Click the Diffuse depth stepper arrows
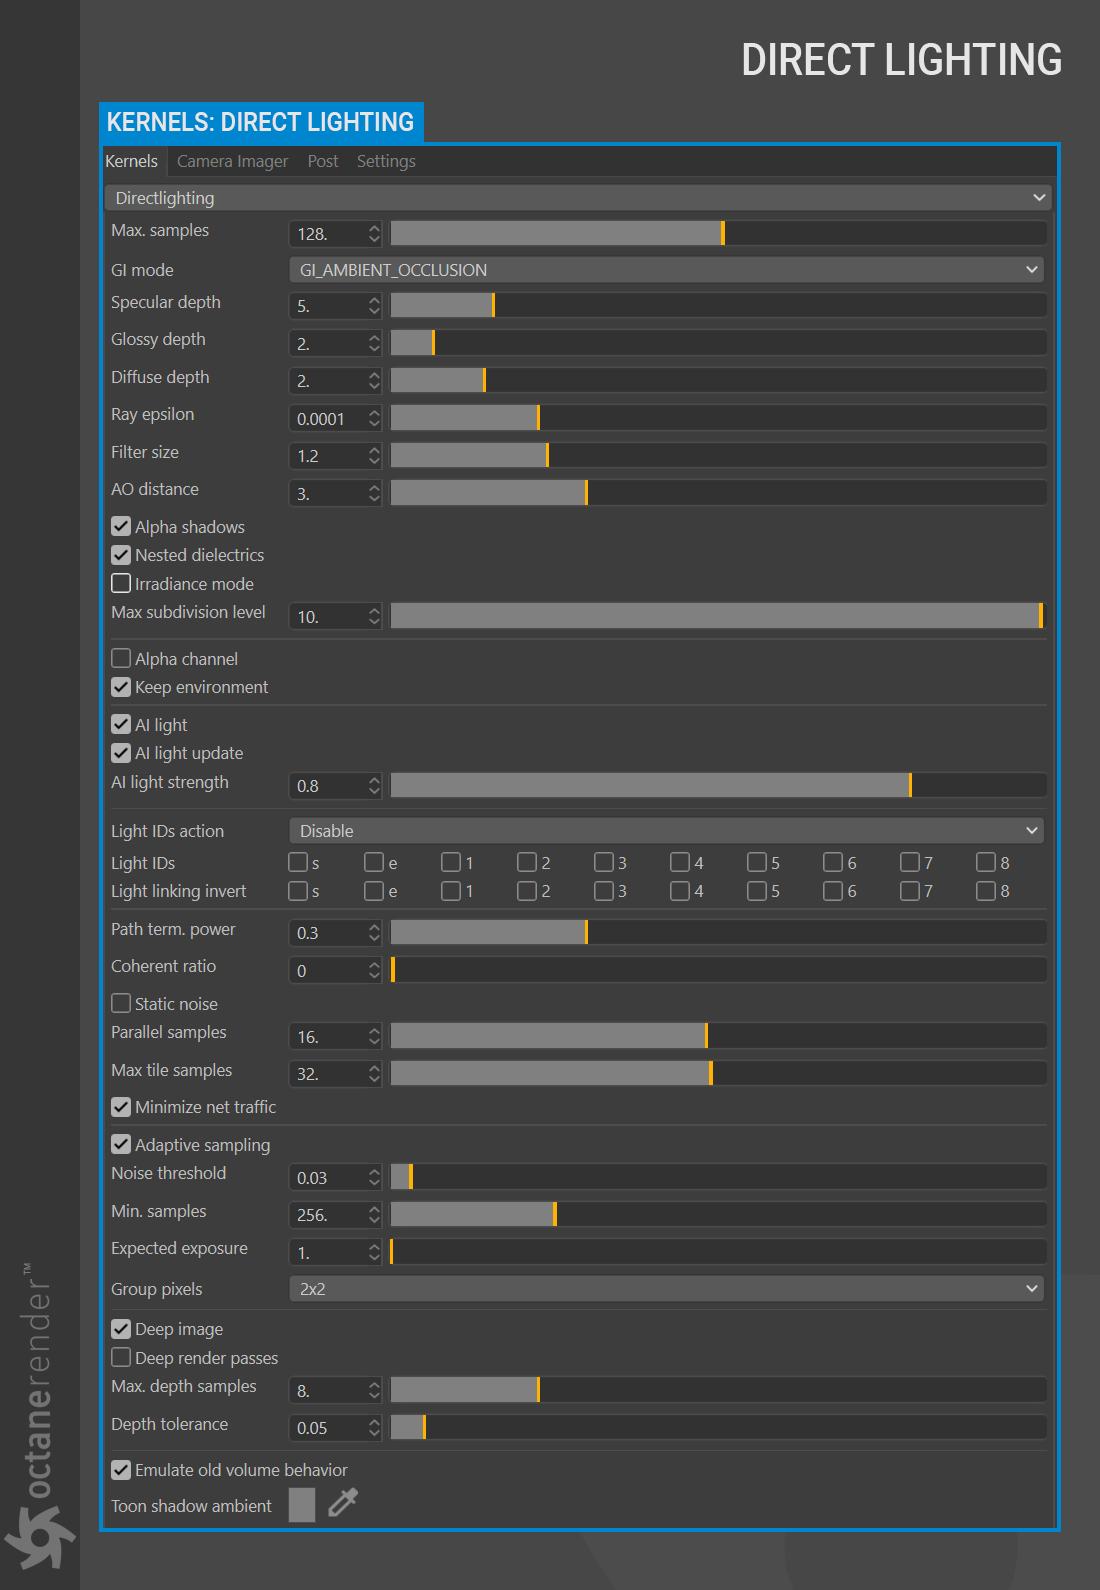The image size is (1100, 1590). tap(374, 381)
